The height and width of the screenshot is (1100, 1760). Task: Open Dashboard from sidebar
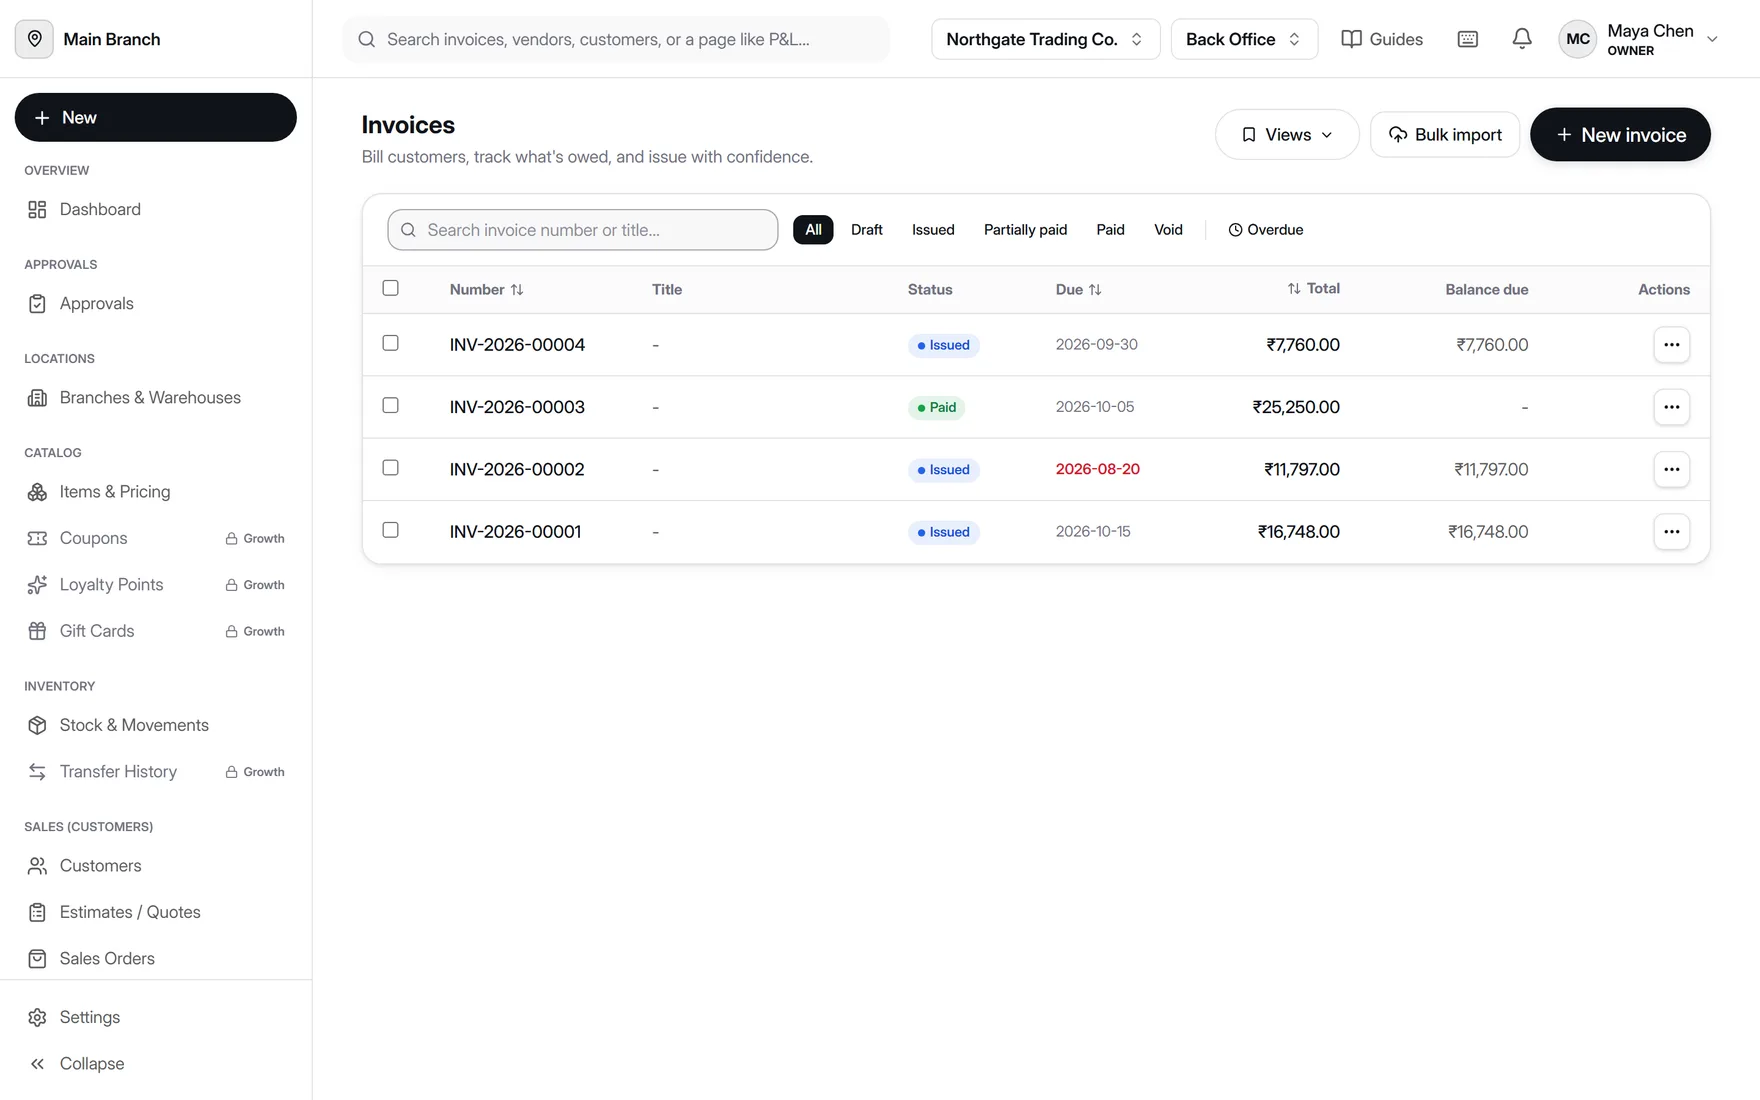click(156, 209)
